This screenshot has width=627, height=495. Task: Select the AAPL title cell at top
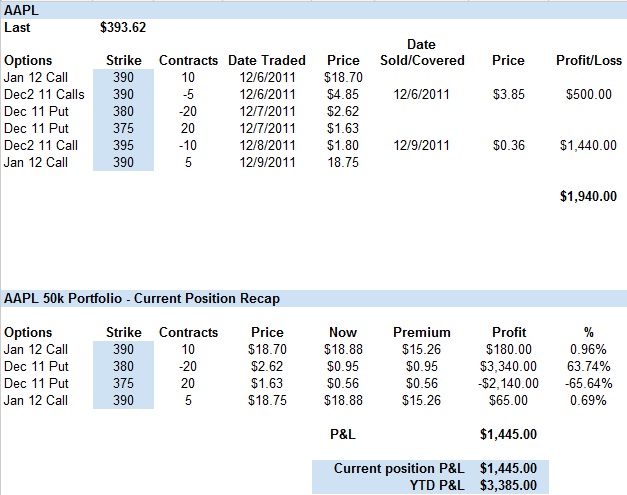pos(20,8)
